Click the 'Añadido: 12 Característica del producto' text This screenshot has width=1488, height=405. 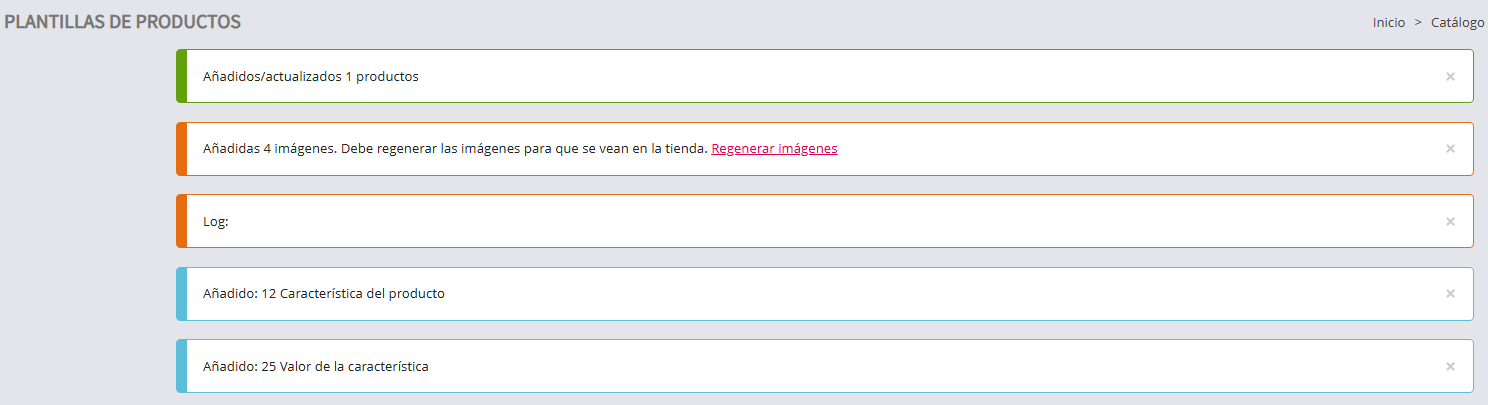click(323, 294)
